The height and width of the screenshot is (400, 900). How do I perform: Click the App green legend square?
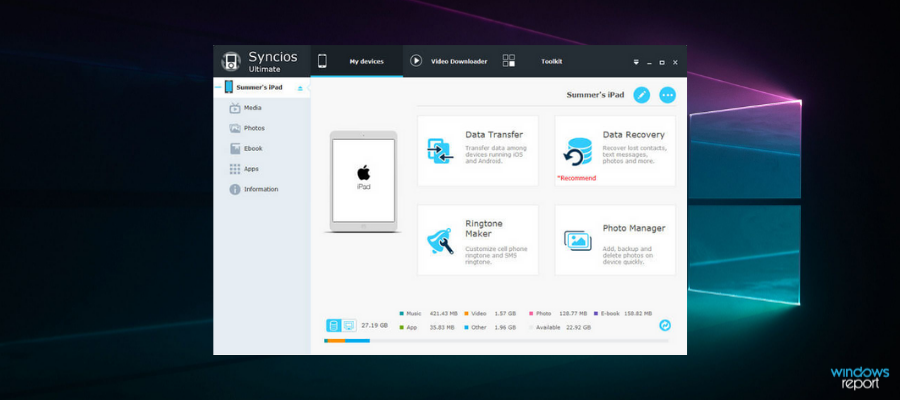401,327
